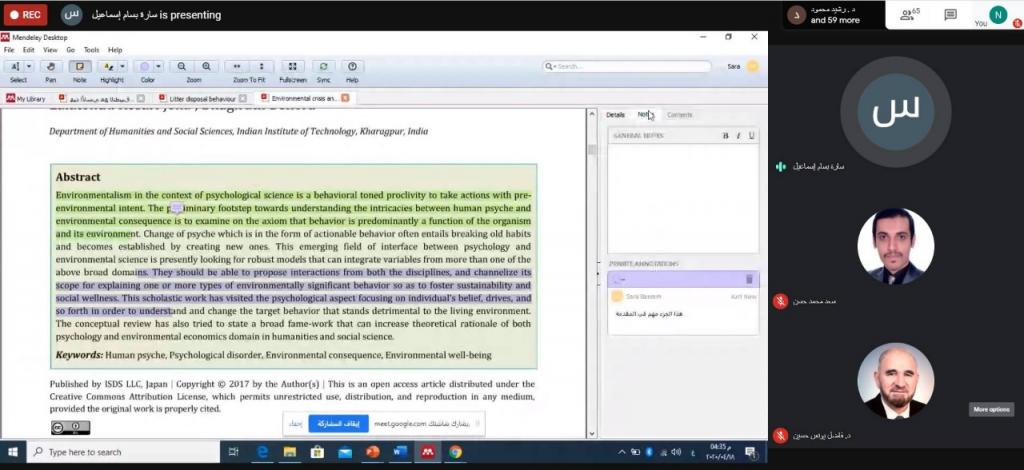Zoom in using the plus magnifier
1024x470 pixels.
[x=206, y=67]
